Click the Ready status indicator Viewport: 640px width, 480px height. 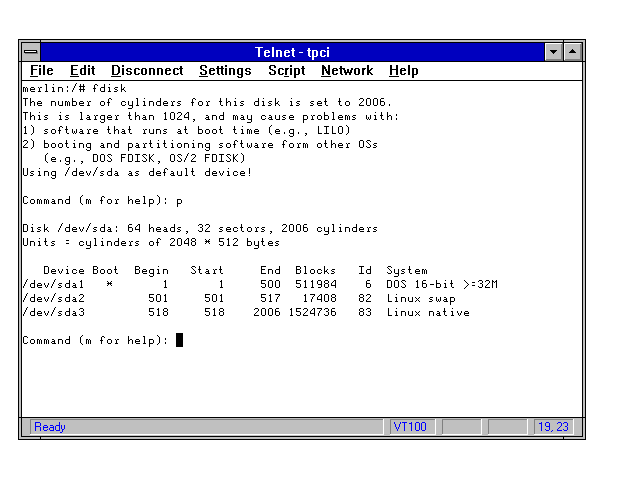click(50, 427)
